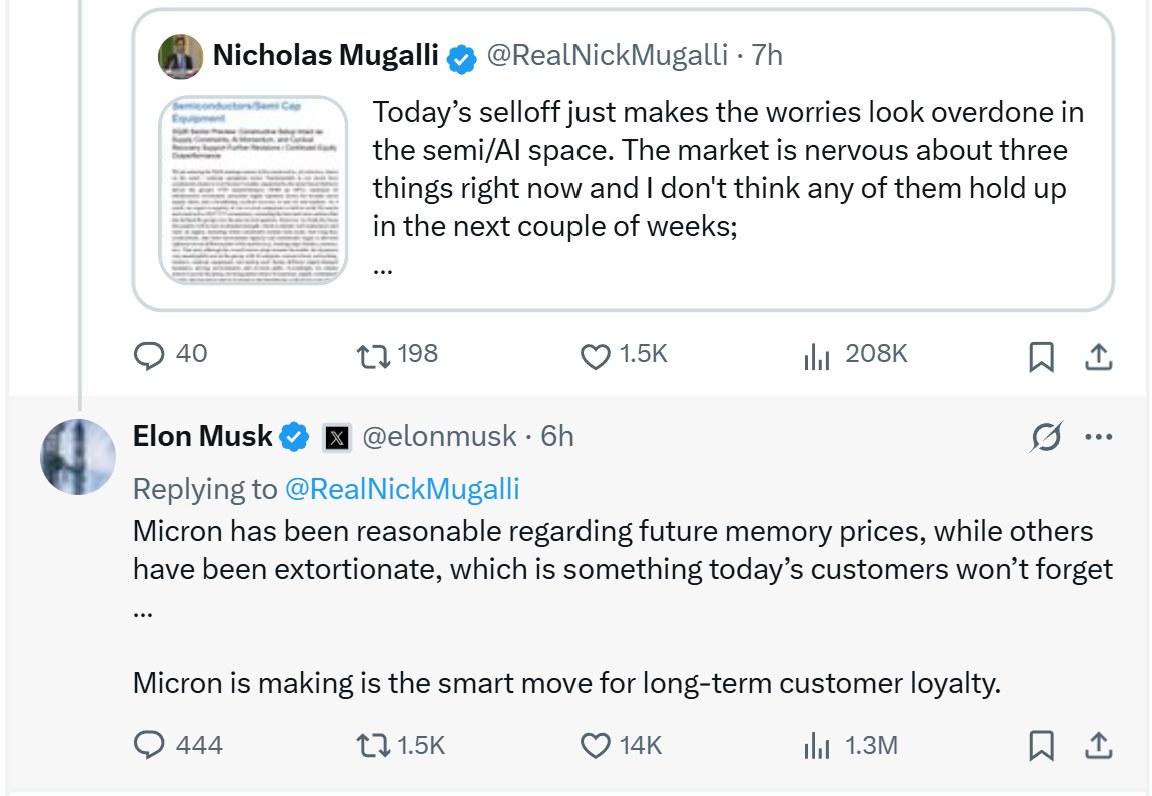Open Nicholas Mugalli's profile name
The image size is (1152, 796).
point(325,55)
